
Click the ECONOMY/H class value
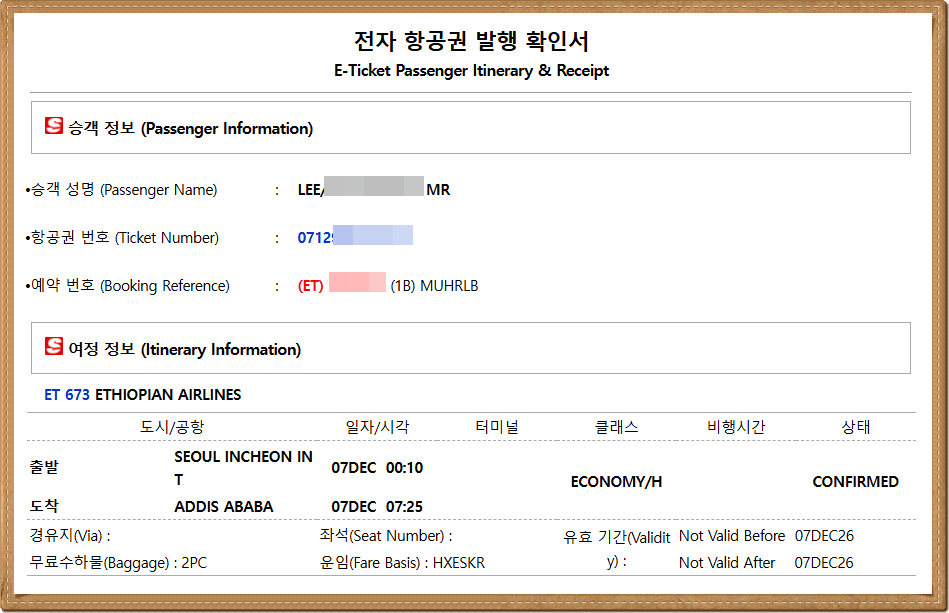616,482
